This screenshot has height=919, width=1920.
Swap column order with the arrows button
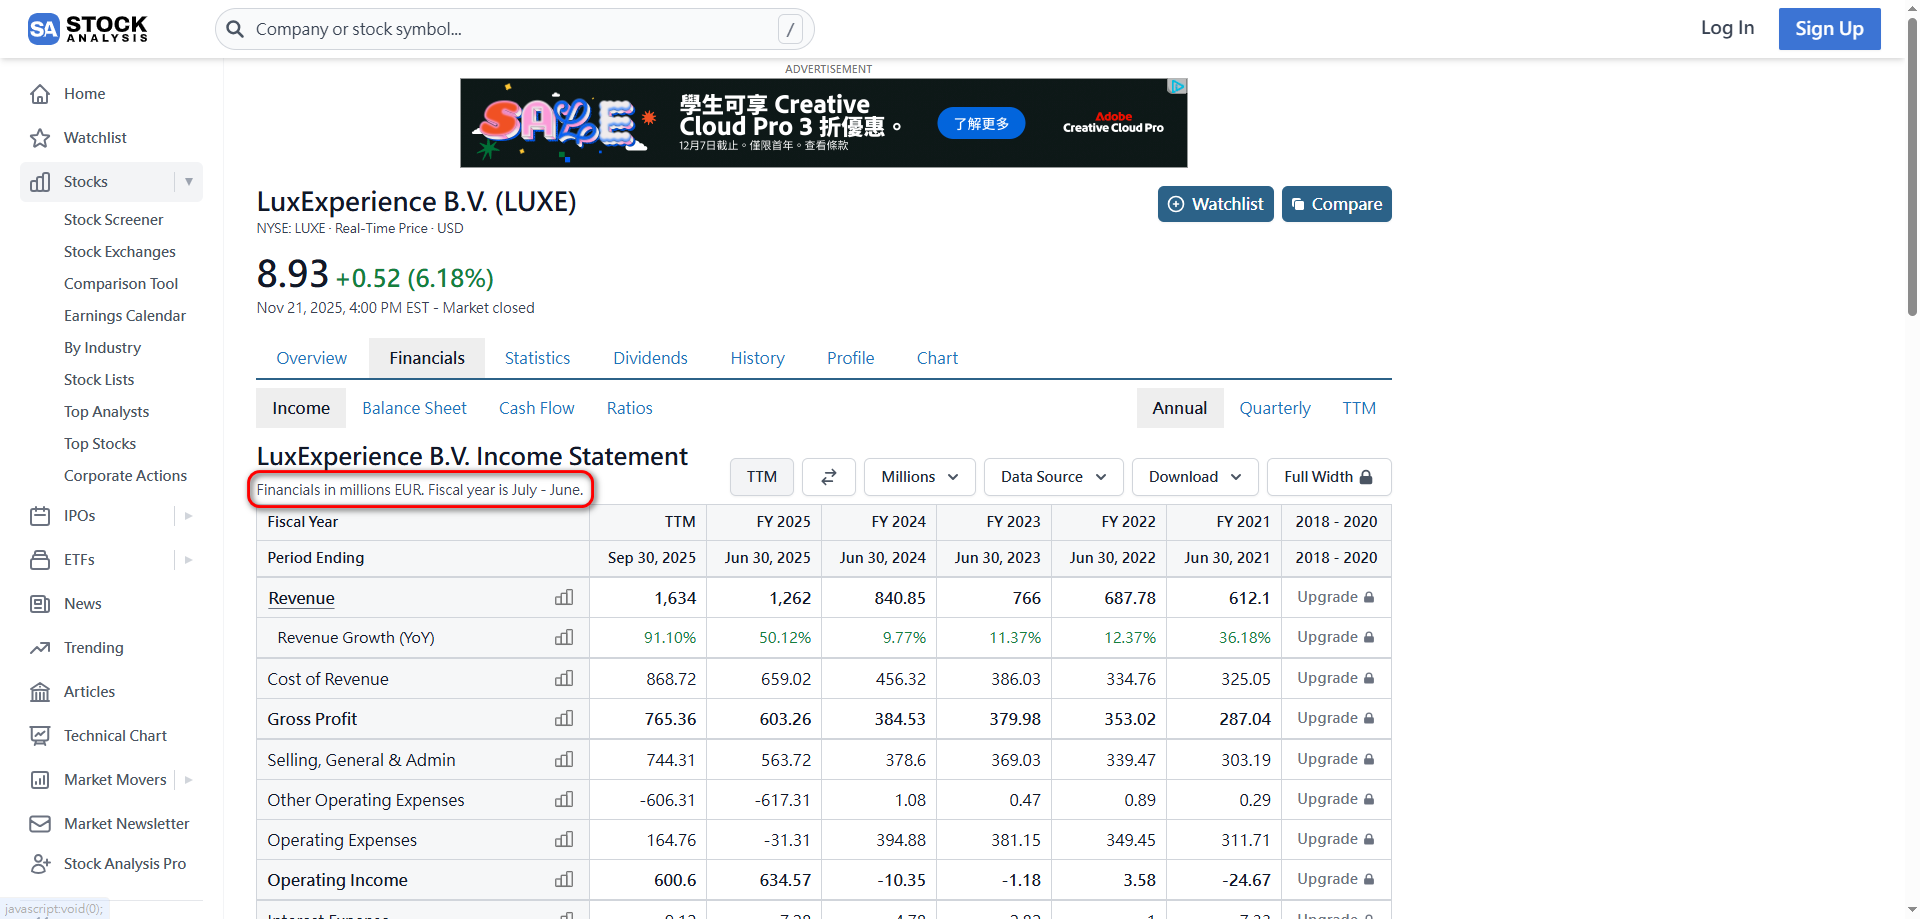coord(829,477)
